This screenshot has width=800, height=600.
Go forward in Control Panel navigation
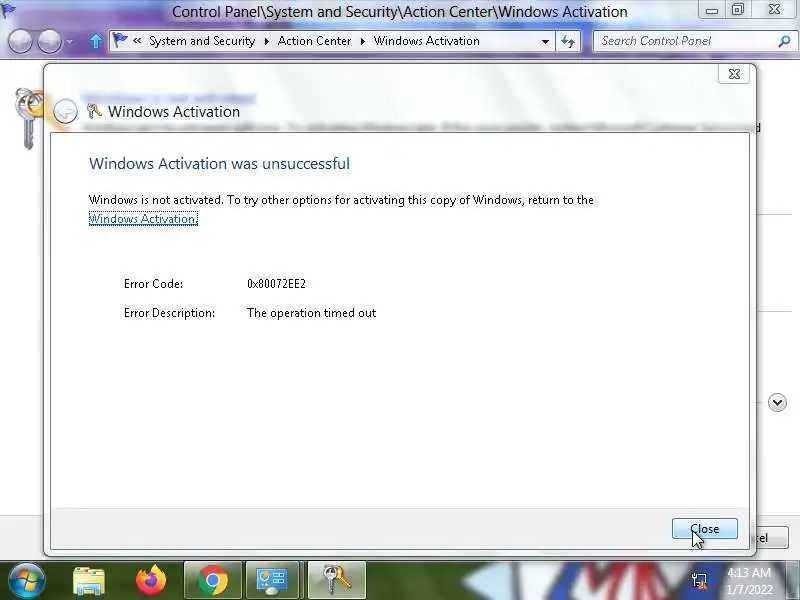(49, 41)
